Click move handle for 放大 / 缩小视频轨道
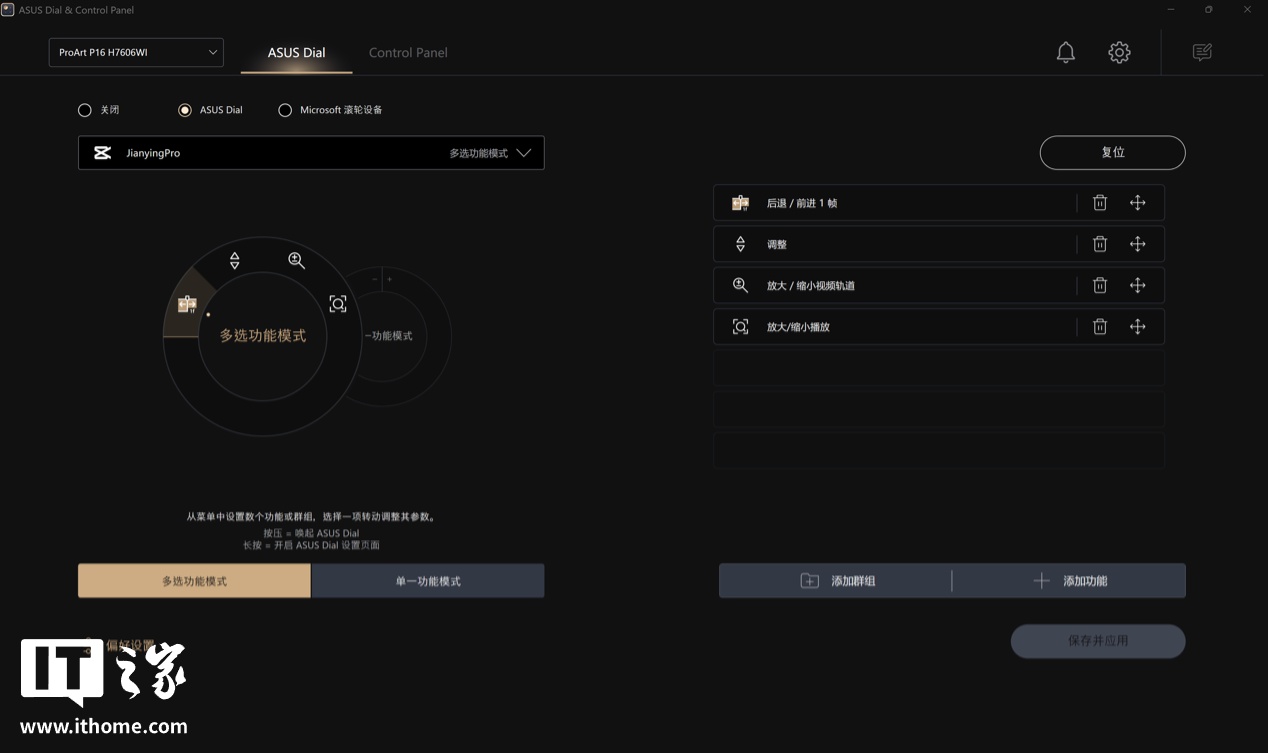1268x753 pixels. point(1137,285)
